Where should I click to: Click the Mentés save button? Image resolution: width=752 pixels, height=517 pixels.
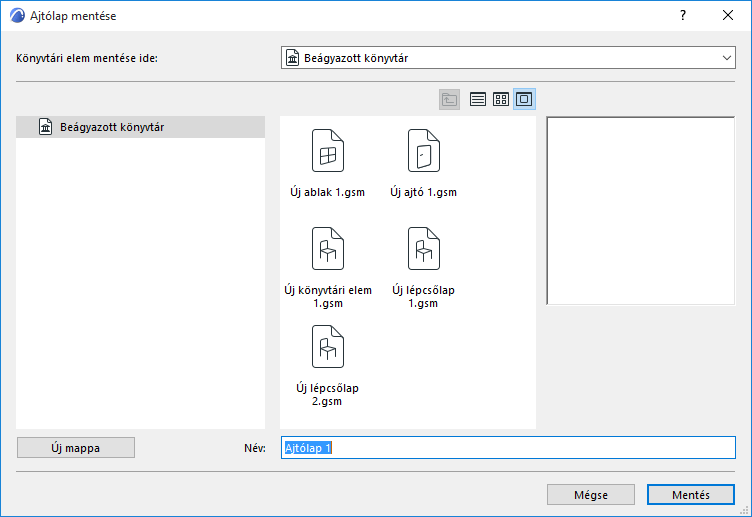(691, 494)
